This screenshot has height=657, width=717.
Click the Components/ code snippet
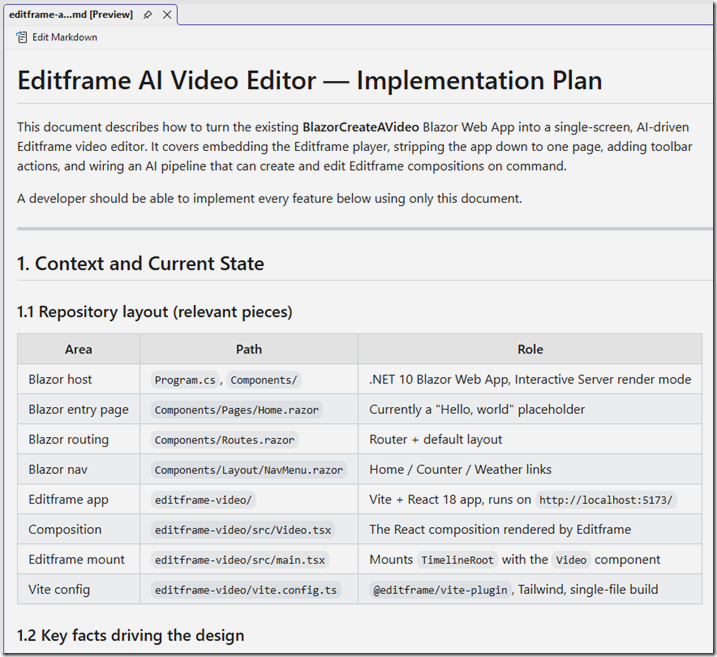click(x=264, y=380)
